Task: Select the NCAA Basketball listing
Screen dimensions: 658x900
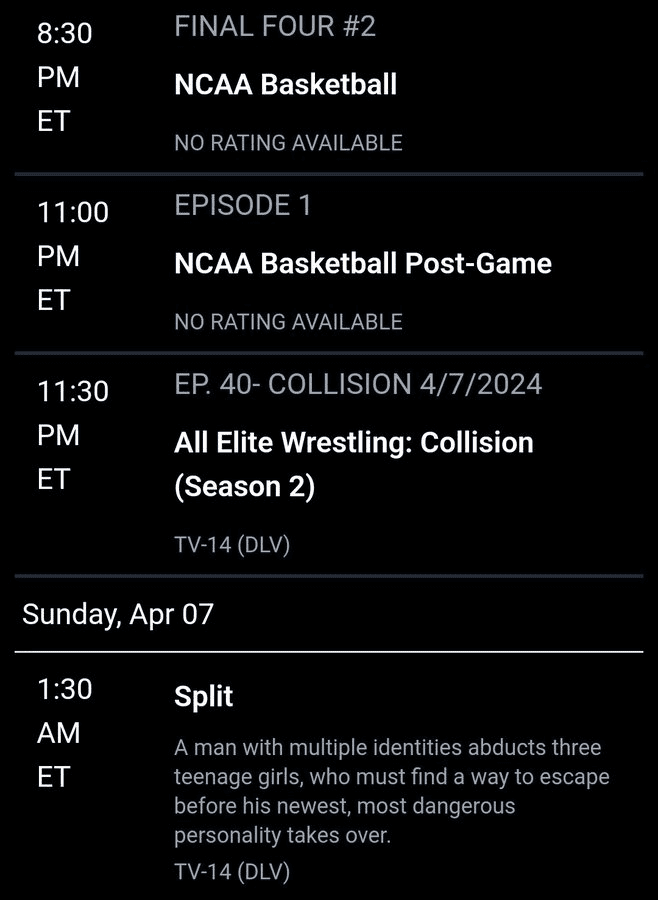Action: coord(285,84)
